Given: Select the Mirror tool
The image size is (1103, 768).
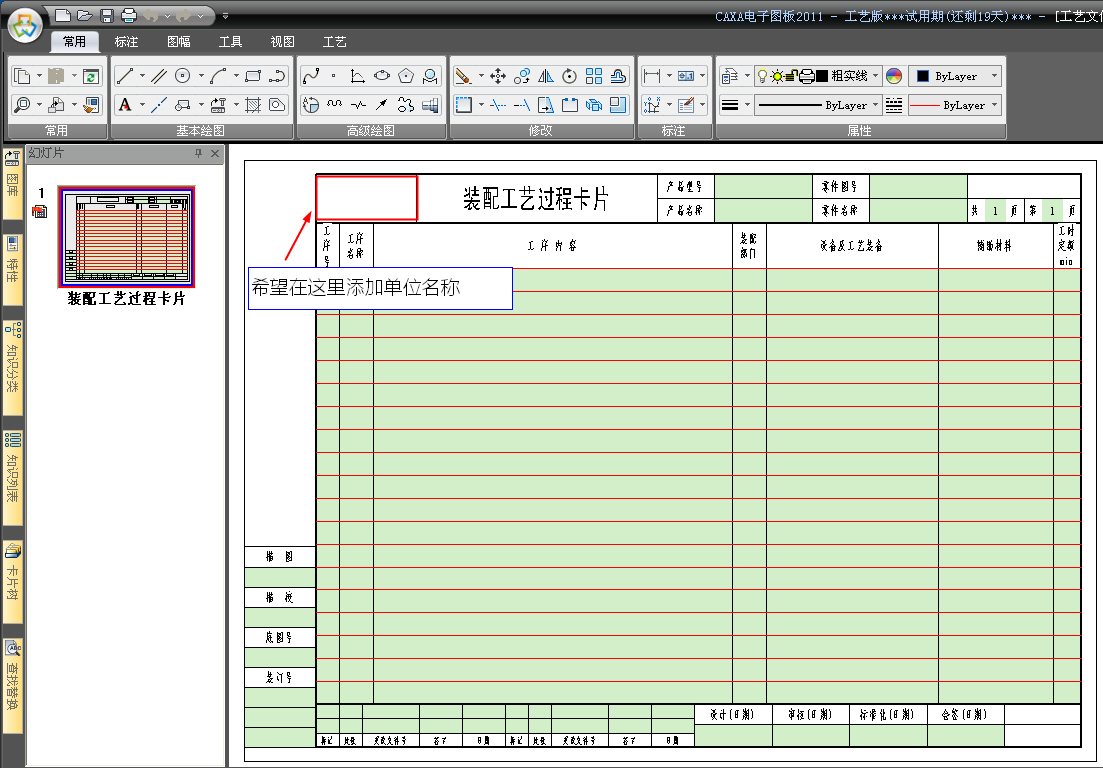Looking at the screenshot, I should (546, 76).
